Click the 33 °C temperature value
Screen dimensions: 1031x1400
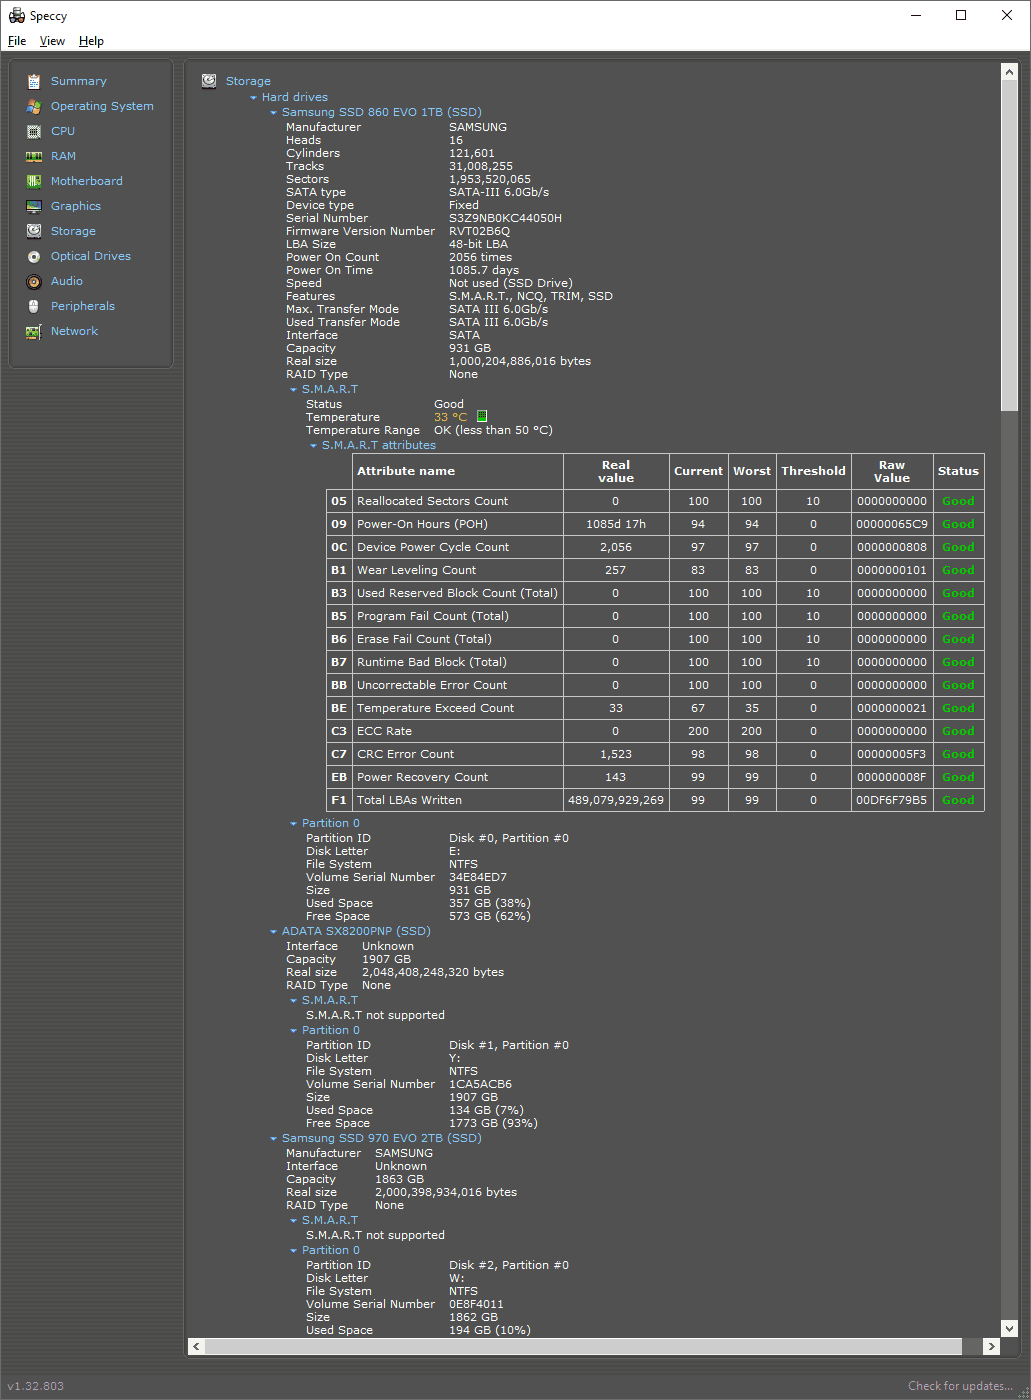(450, 417)
